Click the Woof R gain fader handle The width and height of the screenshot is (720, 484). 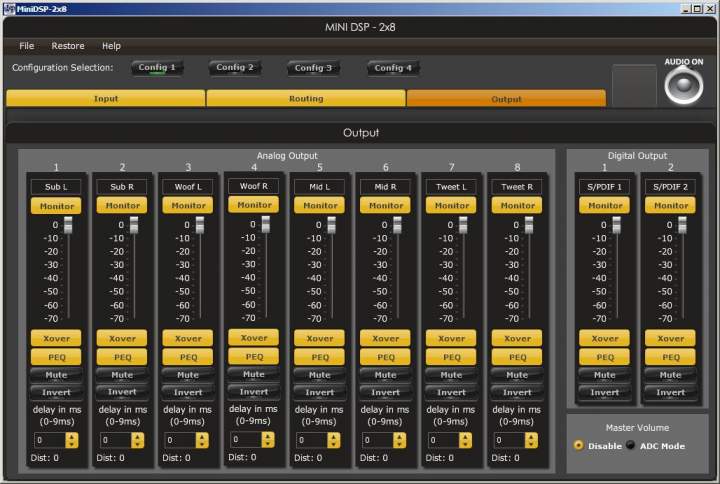266,224
